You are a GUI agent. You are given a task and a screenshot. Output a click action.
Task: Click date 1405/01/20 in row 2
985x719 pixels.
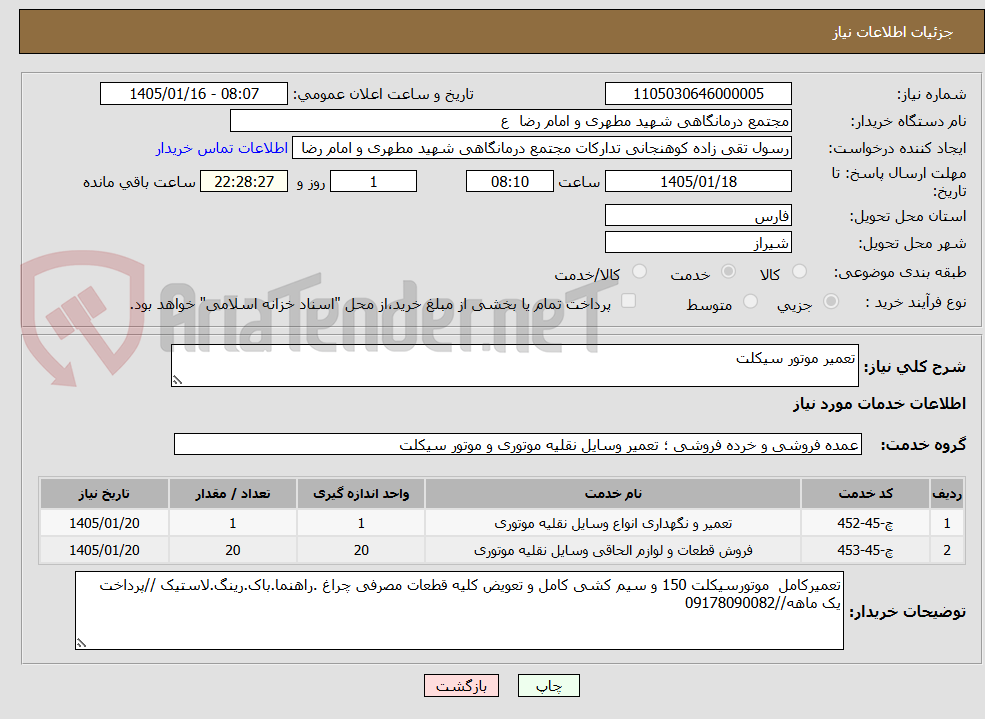(x=104, y=550)
